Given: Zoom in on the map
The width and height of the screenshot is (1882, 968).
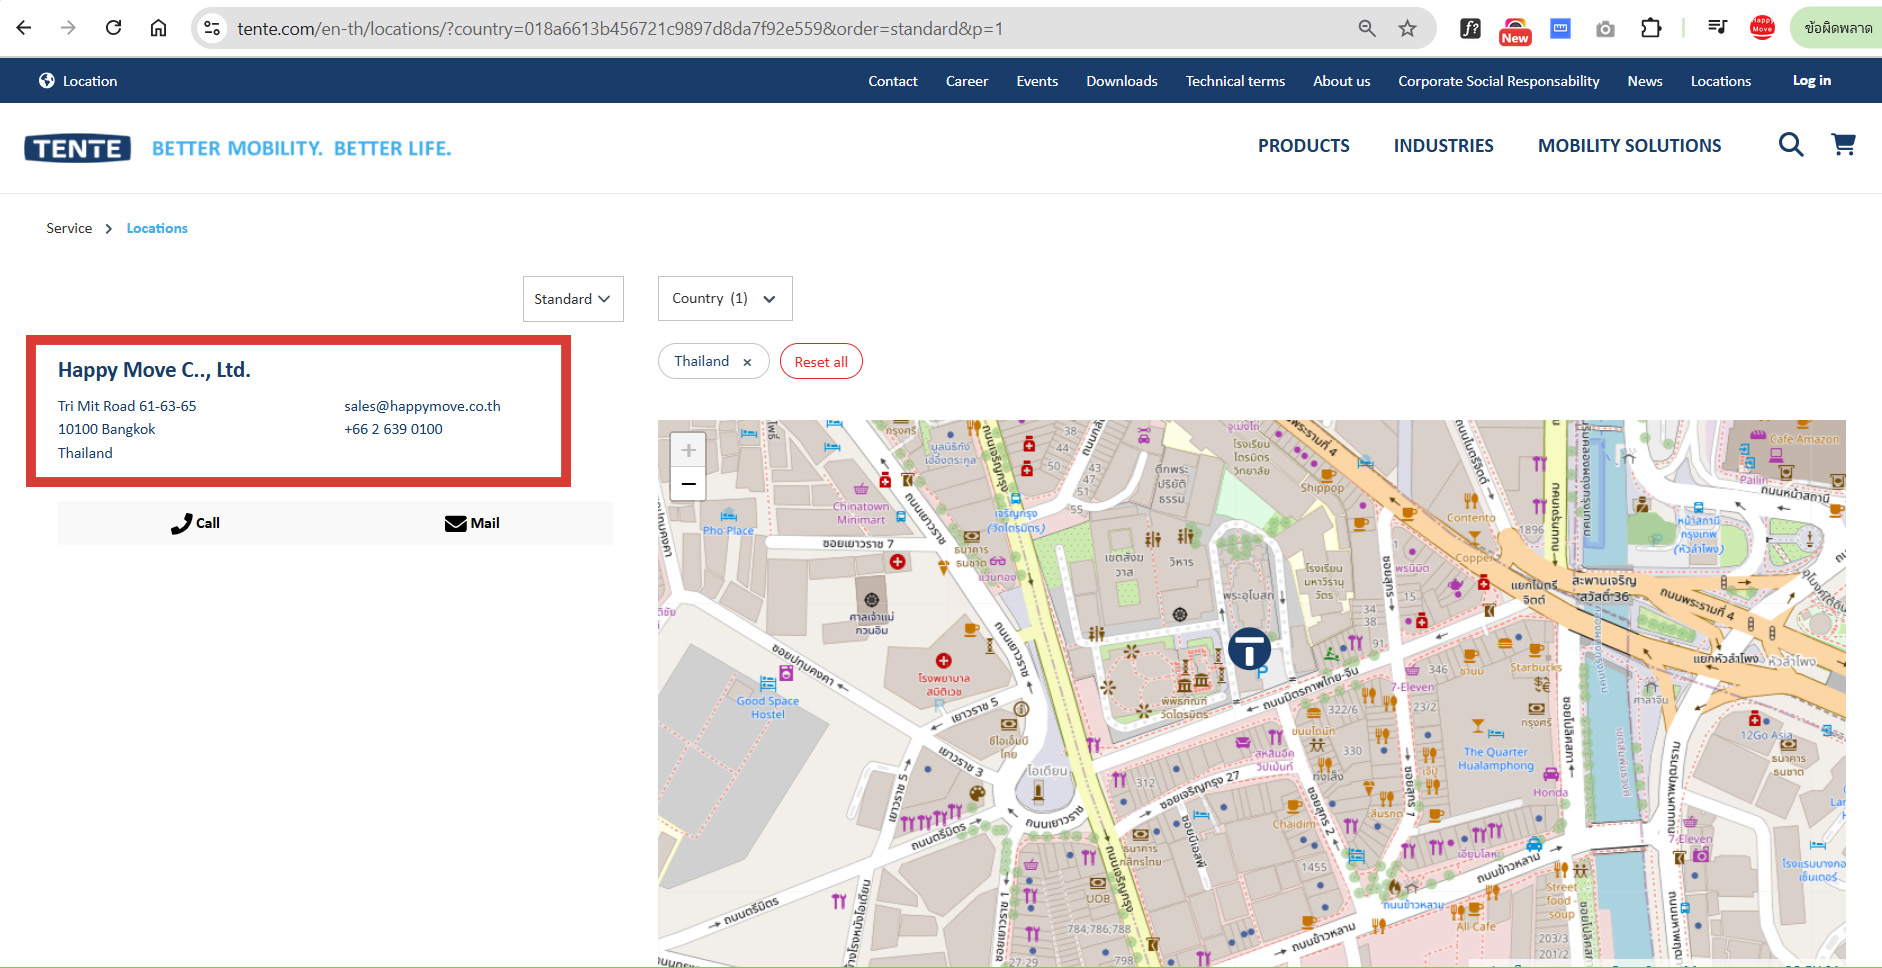Looking at the screenshot, I should click(688, 450).
